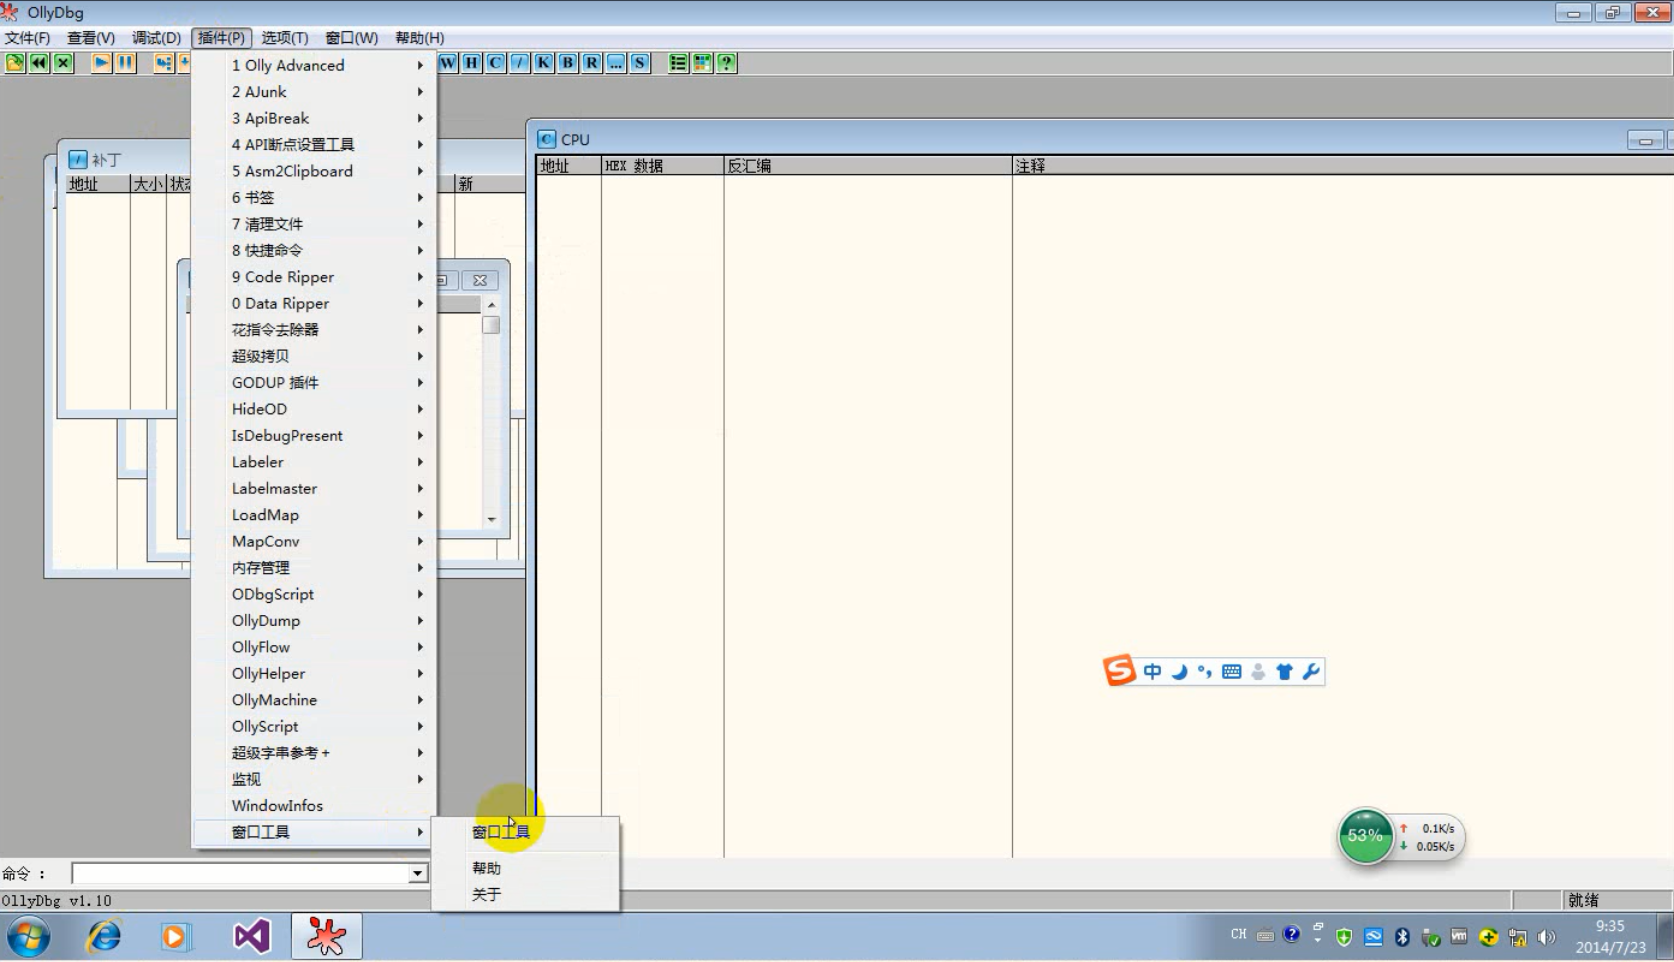Select 窗口工具 in the submenu
Image resolution: width=1674 pixels, height=962 pixels.
point(525,832)
